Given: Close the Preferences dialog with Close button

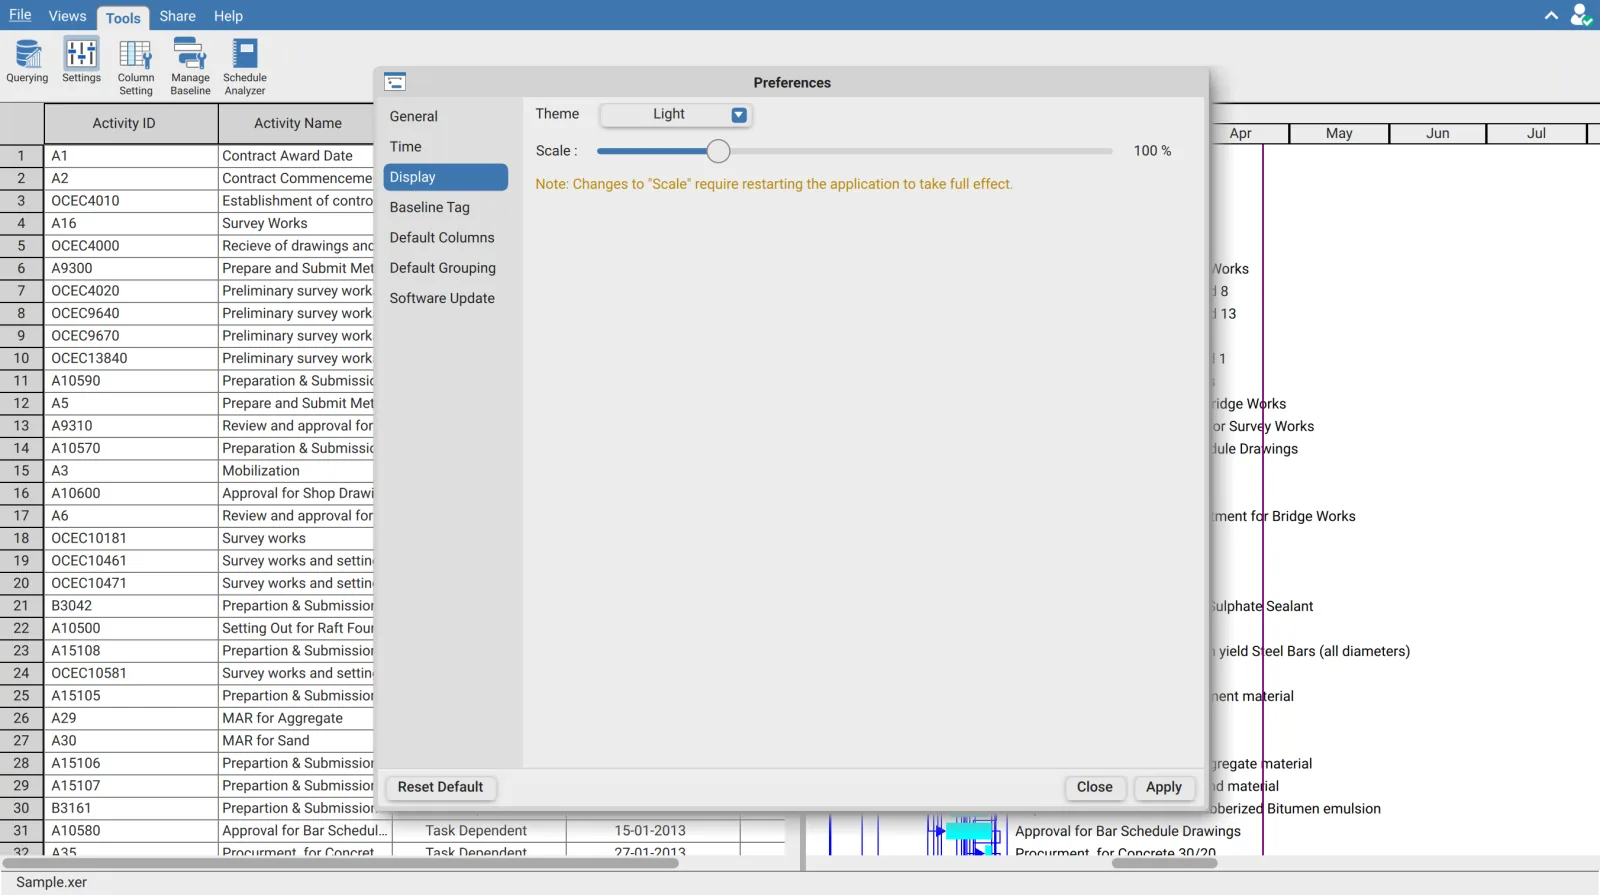Looking at the screenshot, I should (x=1095, y=787).
